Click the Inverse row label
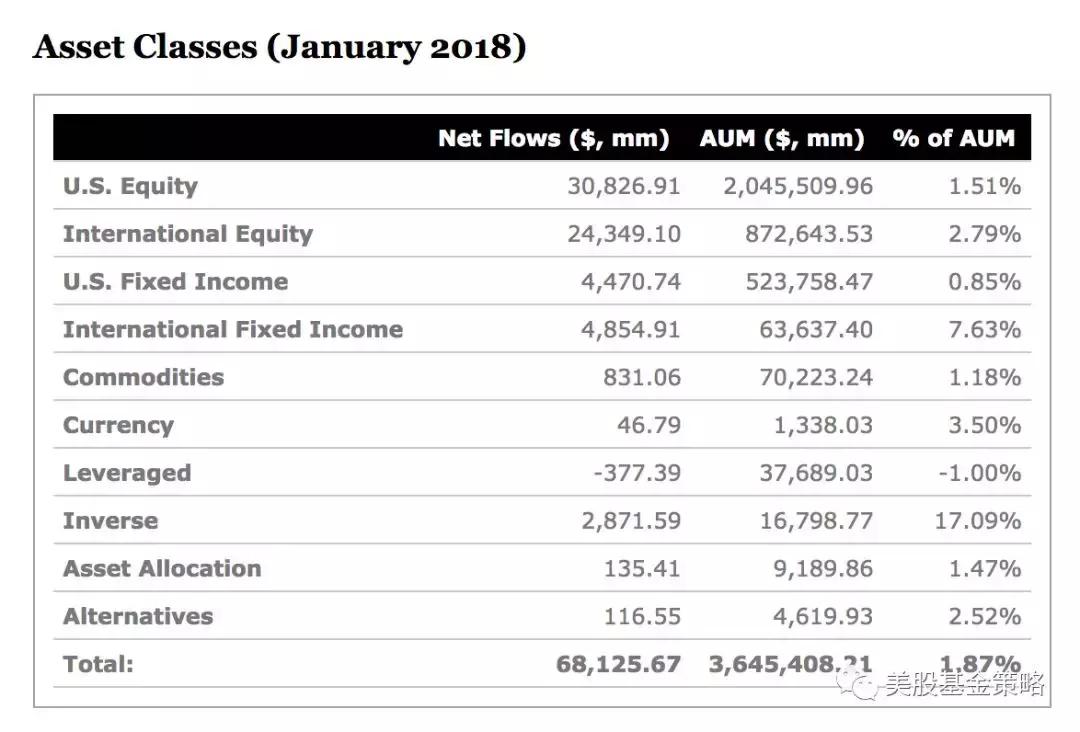The width and height of the screenshot is (1080, 732). click(x=110, y=521)
